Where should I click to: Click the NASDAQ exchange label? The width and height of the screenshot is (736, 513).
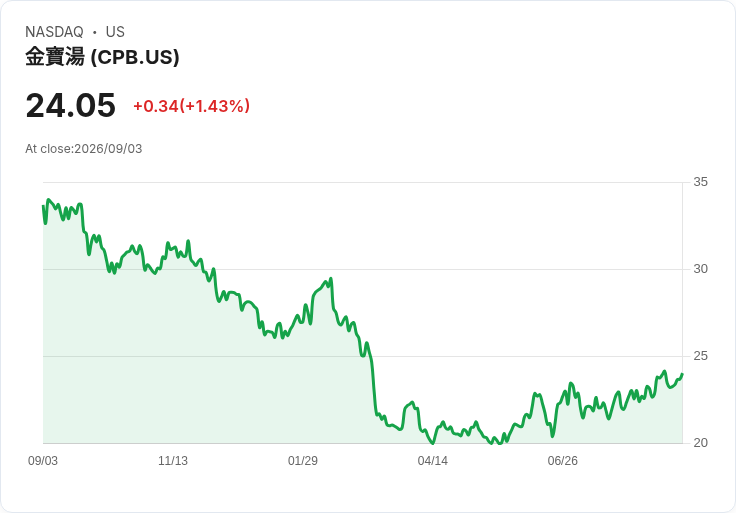[54, 32]
